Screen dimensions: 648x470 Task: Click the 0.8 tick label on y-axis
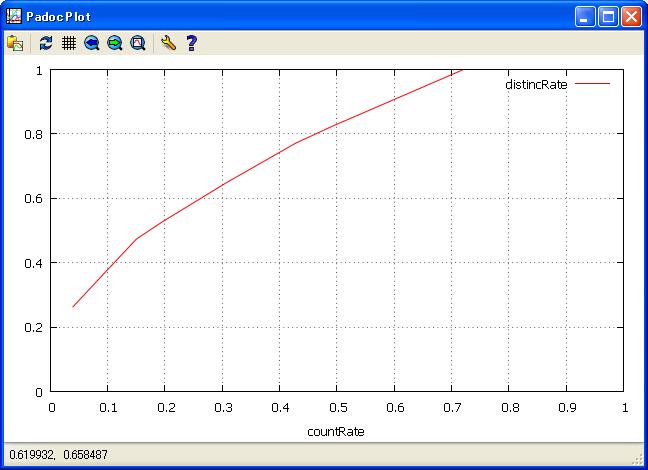tap(34, 134)
